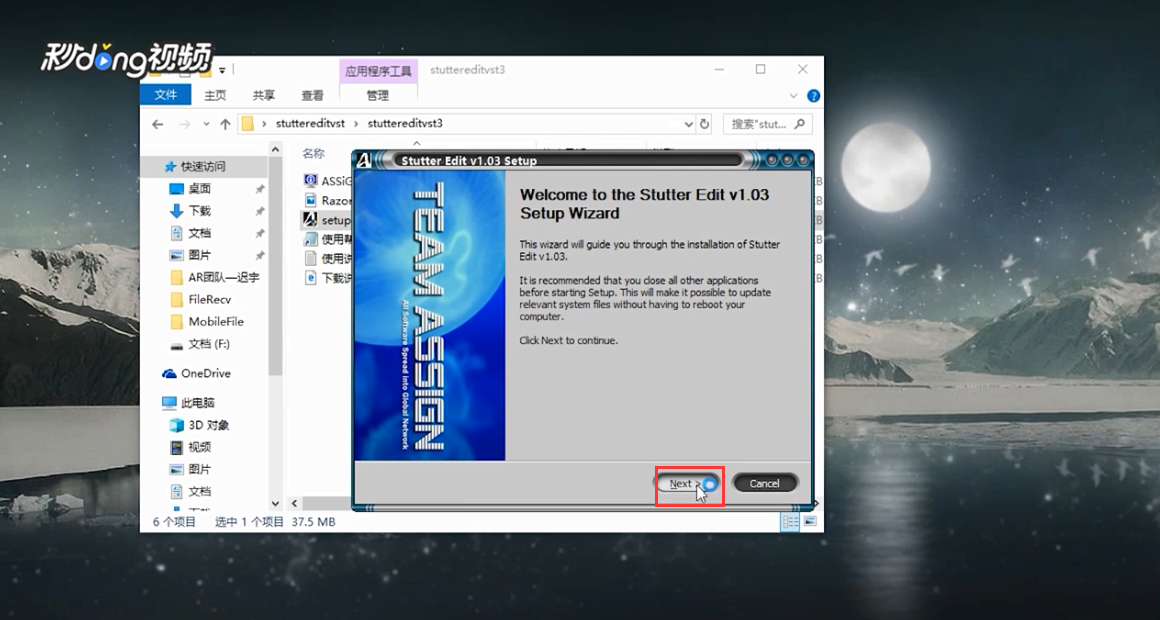Click the pin icon beside 下载
The height and width of the screenshot is (620, 1160).
click(260, 212)
